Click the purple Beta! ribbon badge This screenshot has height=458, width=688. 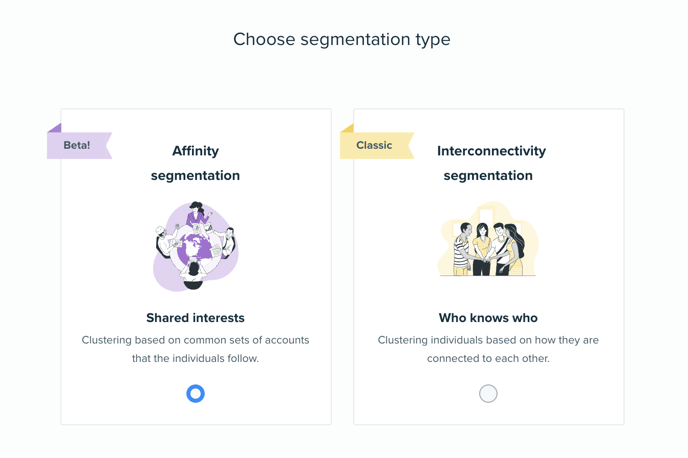79,141
